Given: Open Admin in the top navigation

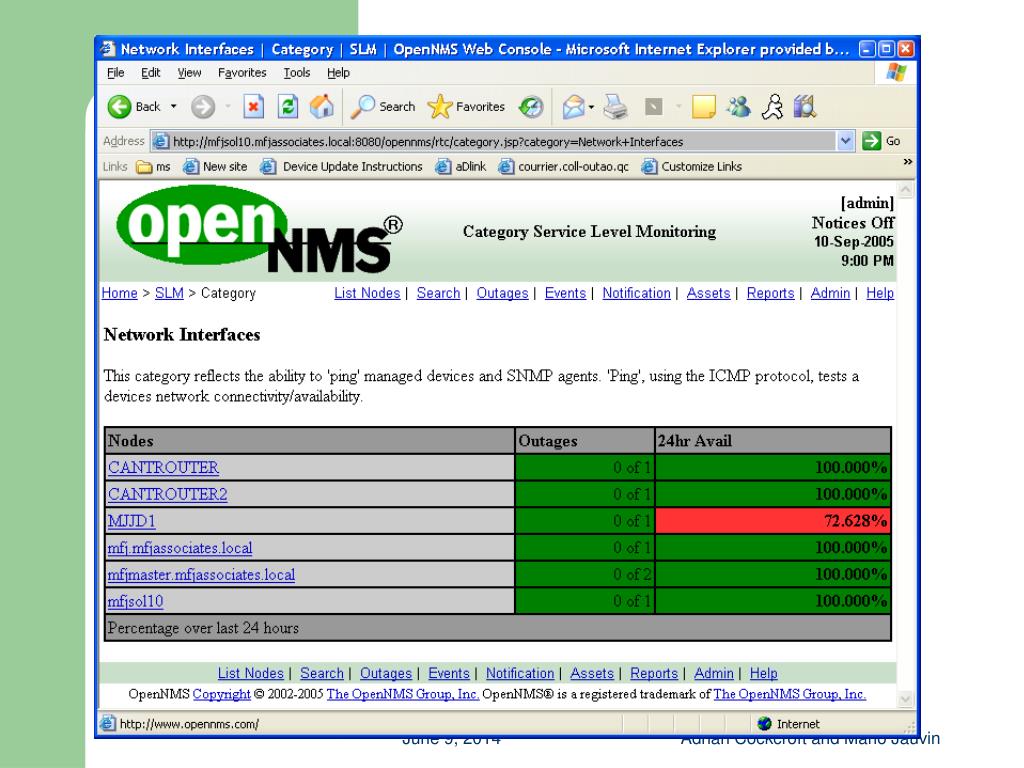Looking at the screenshot, I should click(x=830, y=293).
